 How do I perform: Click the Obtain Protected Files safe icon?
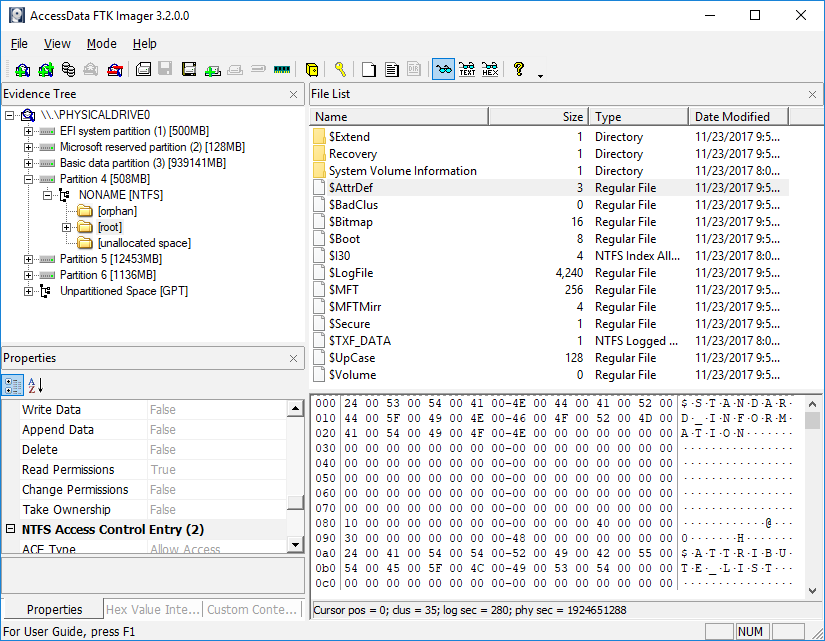[312, 69]
